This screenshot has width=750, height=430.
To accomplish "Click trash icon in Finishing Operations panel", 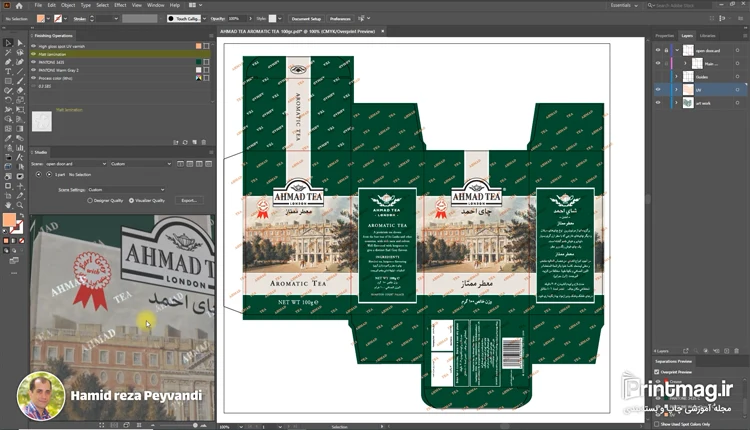I will coord(204,143).
